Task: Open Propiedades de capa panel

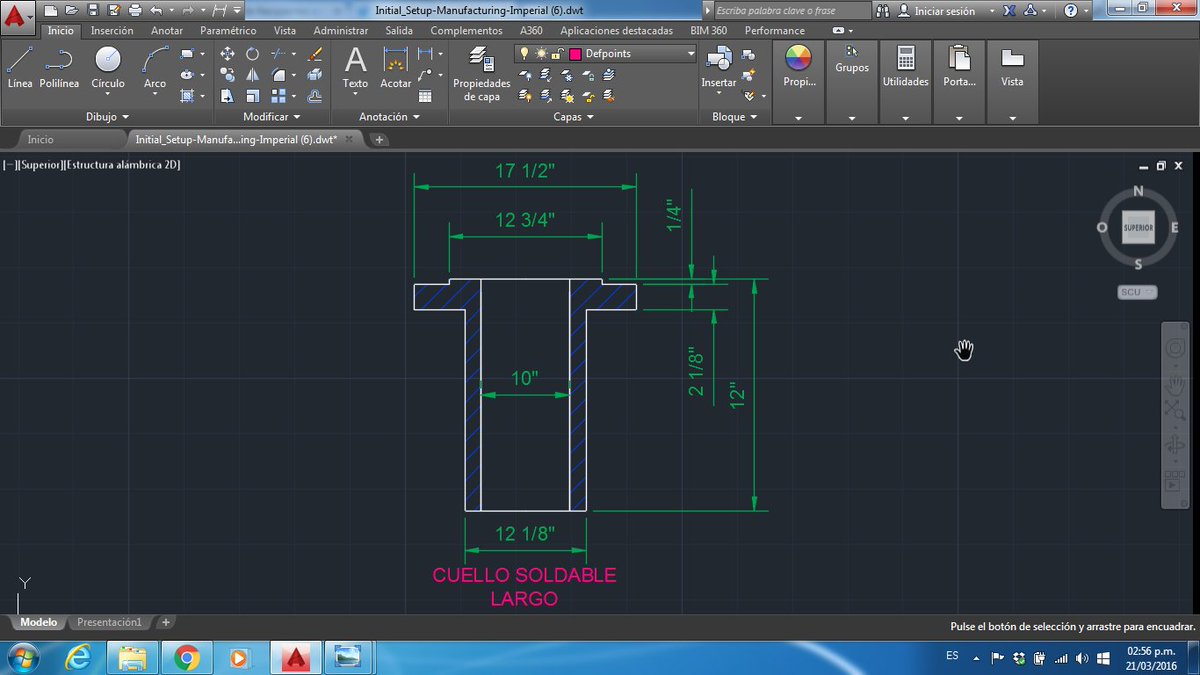Action: [481, 74]
